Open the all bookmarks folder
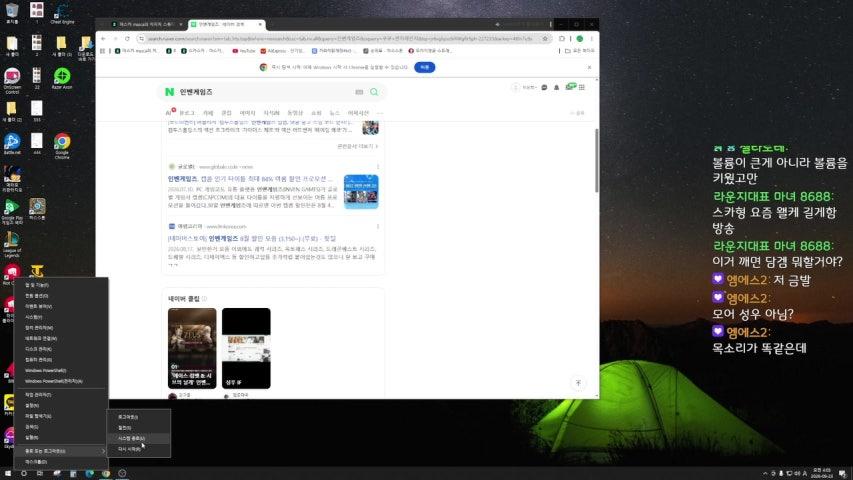 580,51
